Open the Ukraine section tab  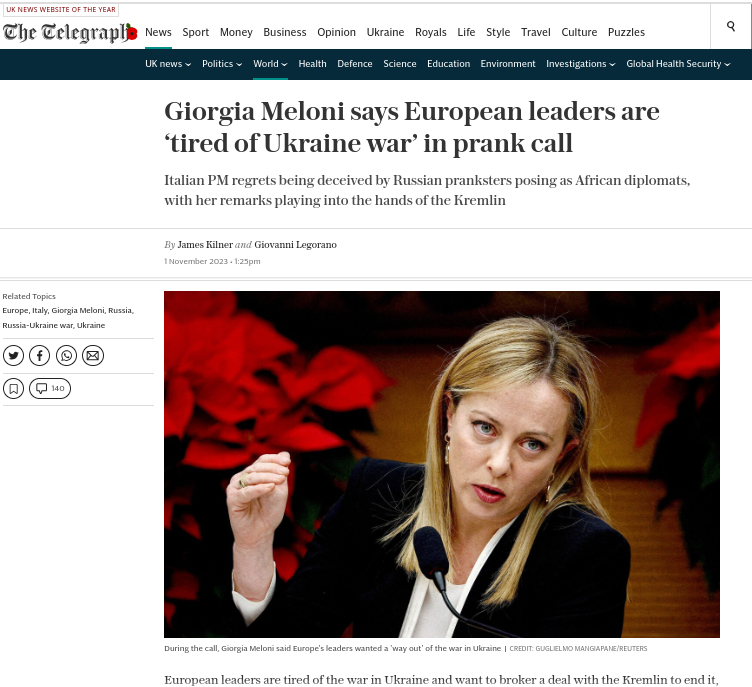point(385,32)
